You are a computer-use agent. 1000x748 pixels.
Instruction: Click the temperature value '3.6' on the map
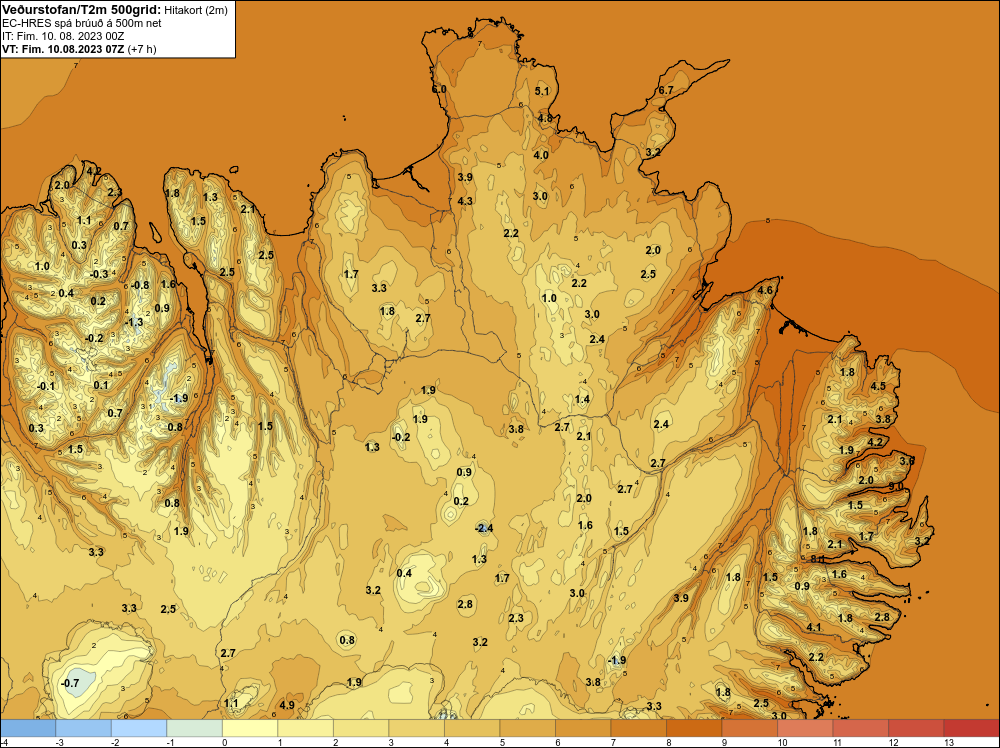(x=907, y=460)
